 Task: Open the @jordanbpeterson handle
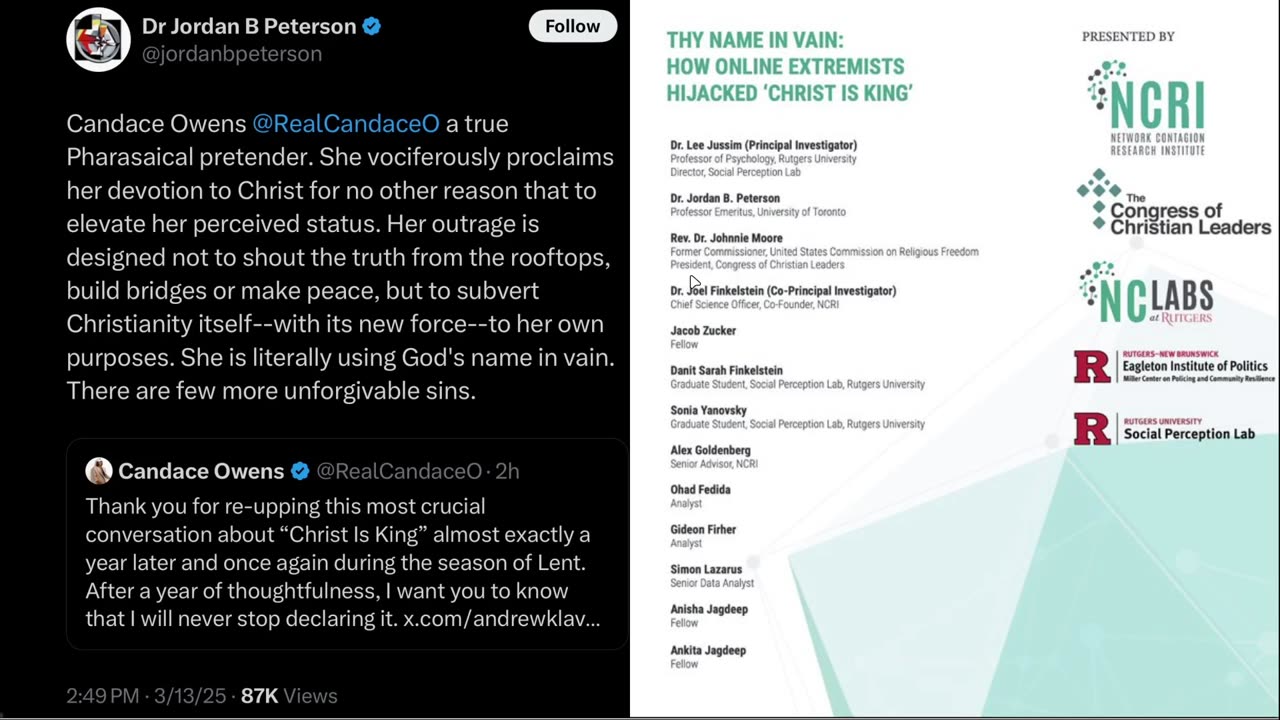tap(232, 54)
